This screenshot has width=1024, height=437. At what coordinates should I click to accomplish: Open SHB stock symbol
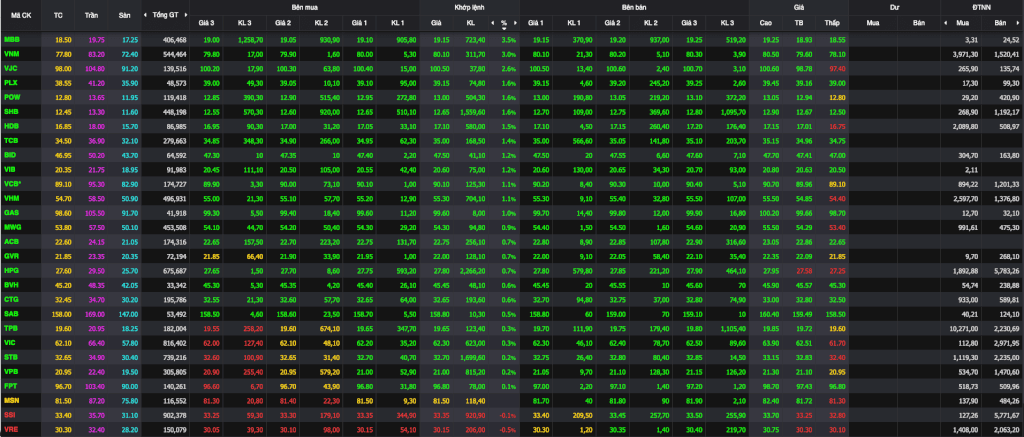pos(11,112)
